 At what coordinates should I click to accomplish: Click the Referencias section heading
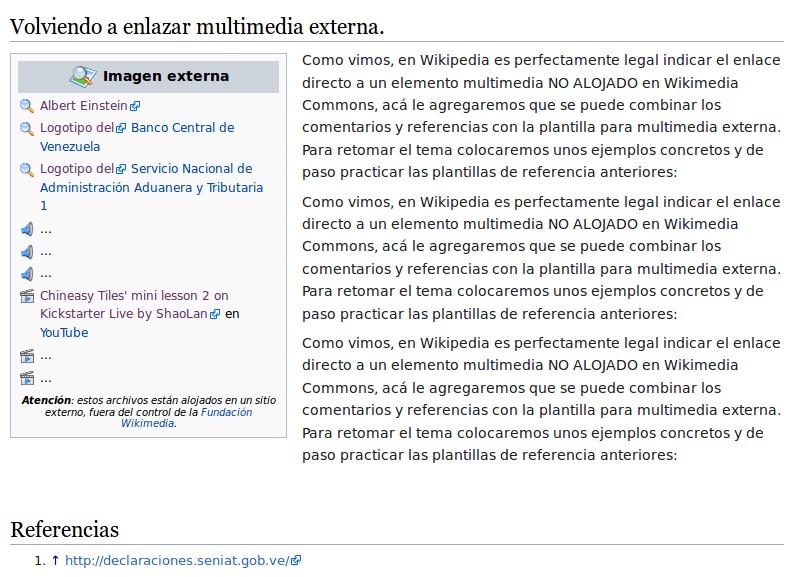click(64, 529)
